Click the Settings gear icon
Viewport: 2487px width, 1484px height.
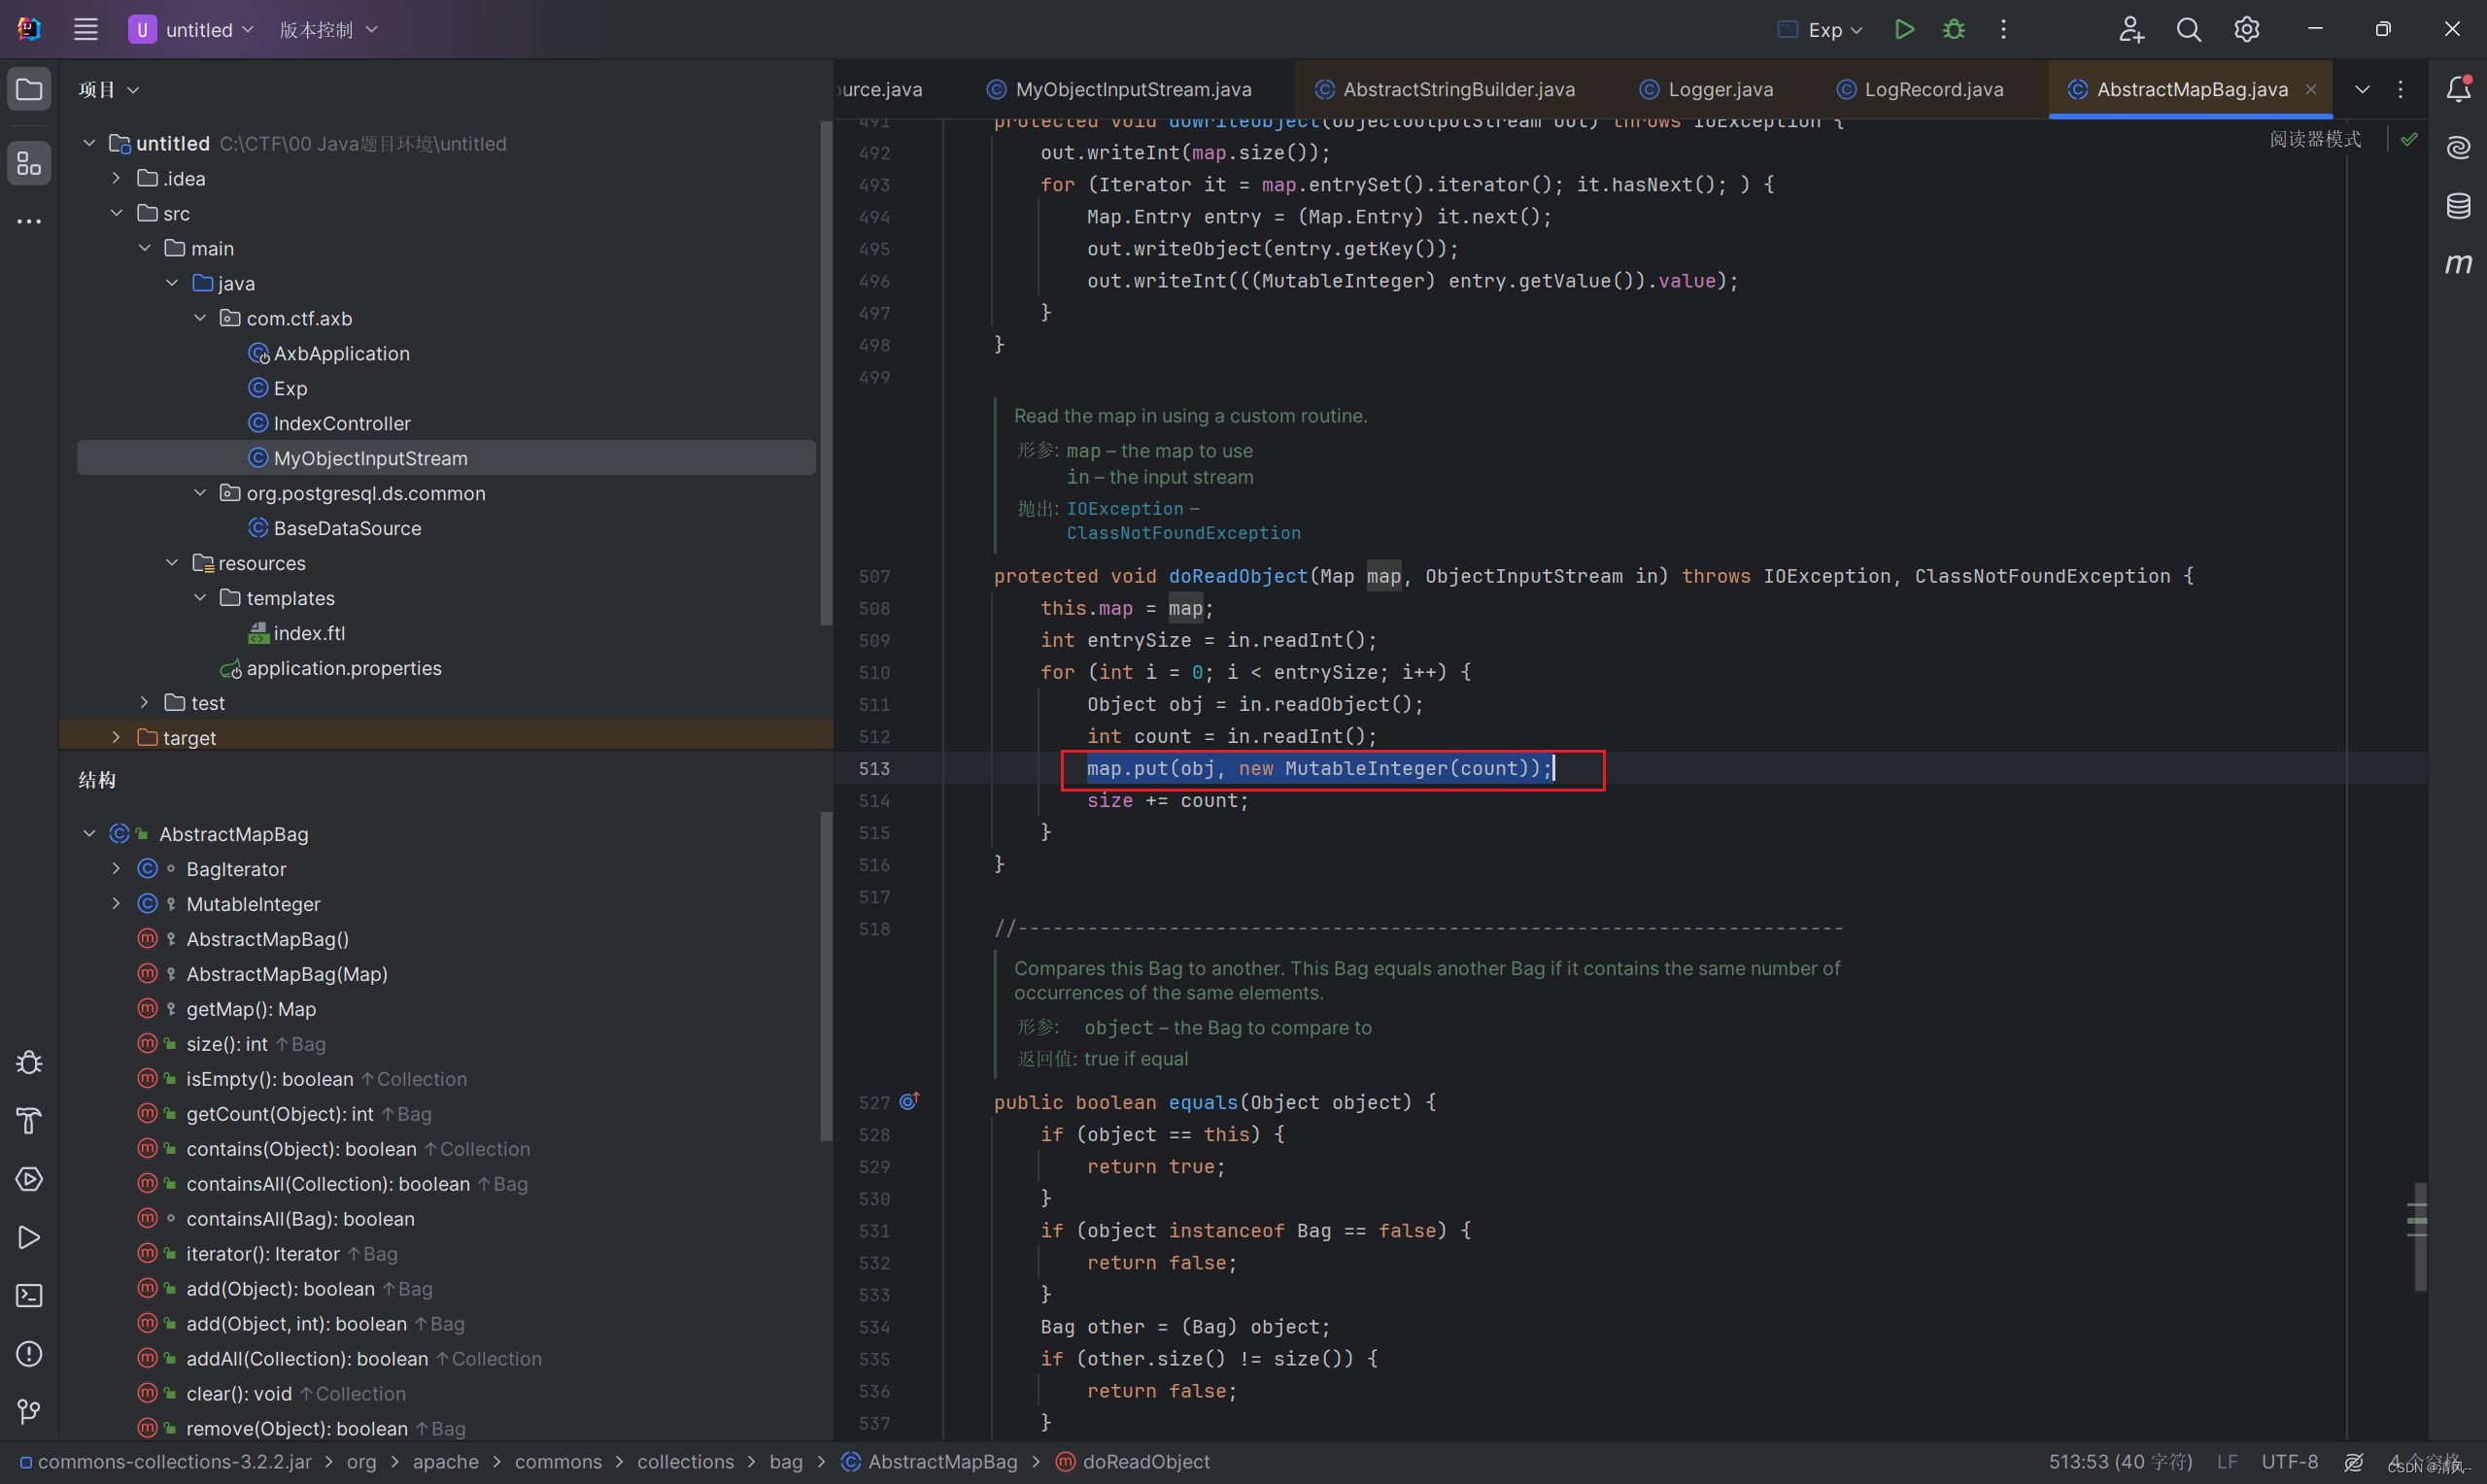[2243, 28]
